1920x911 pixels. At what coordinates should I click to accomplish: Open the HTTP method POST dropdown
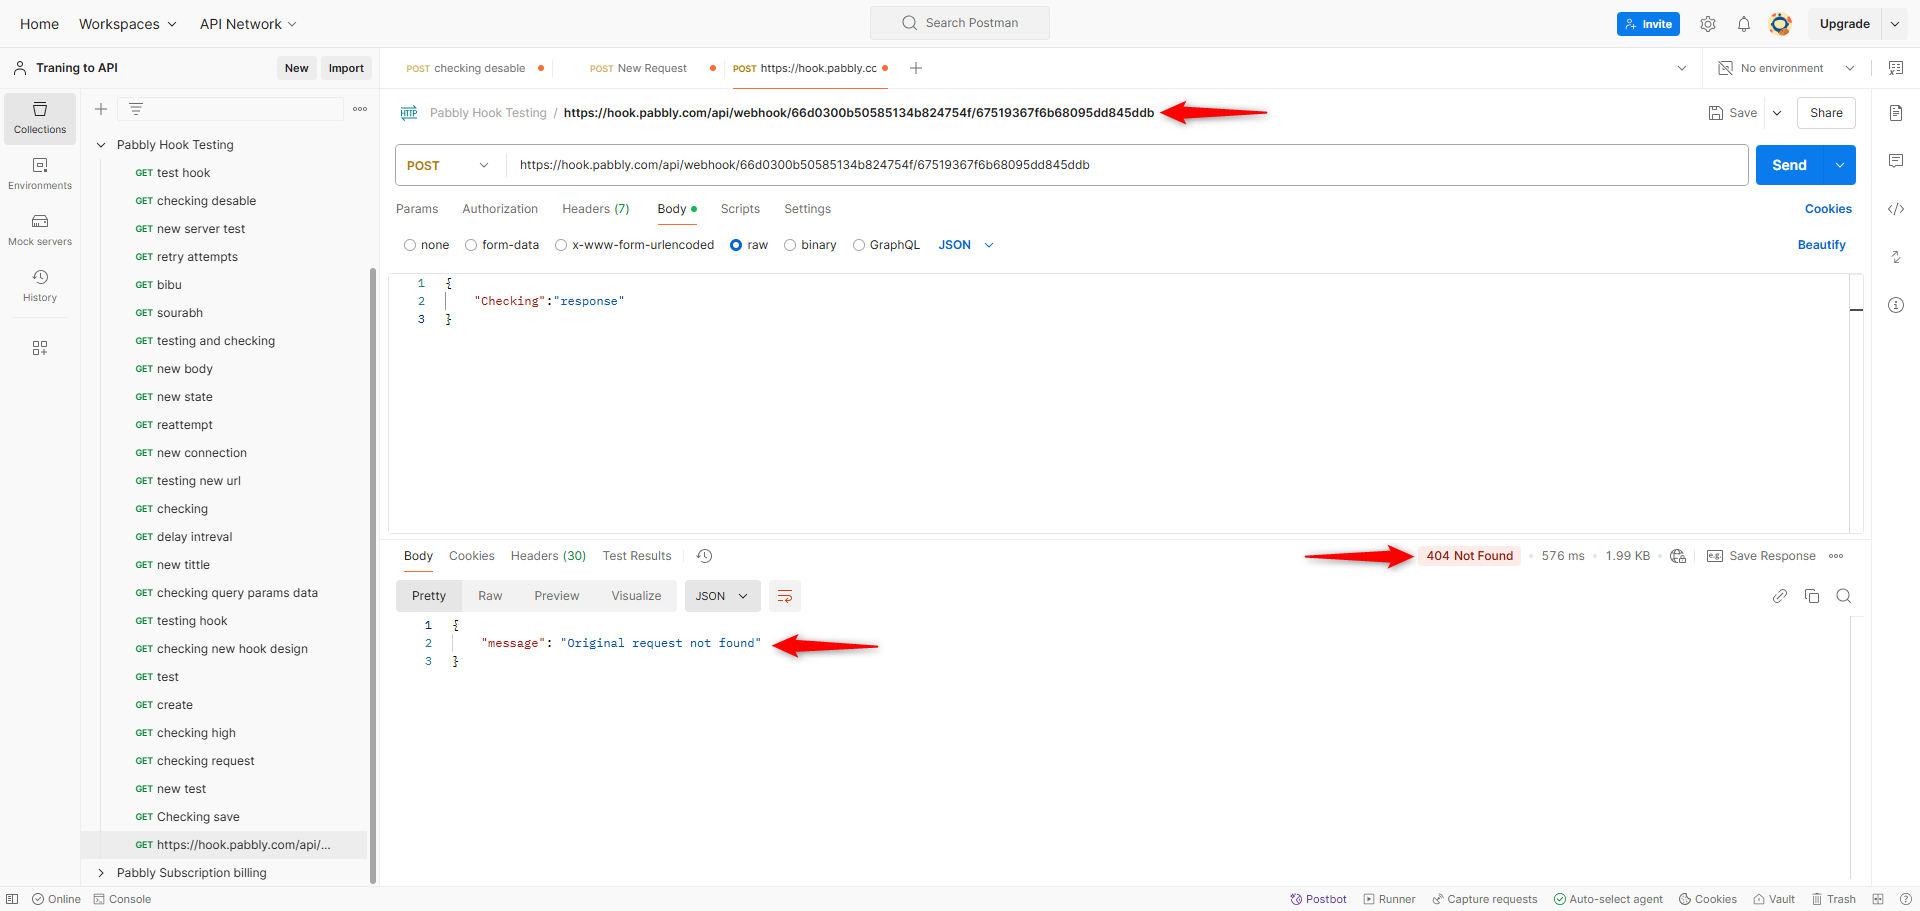[450, 165]
